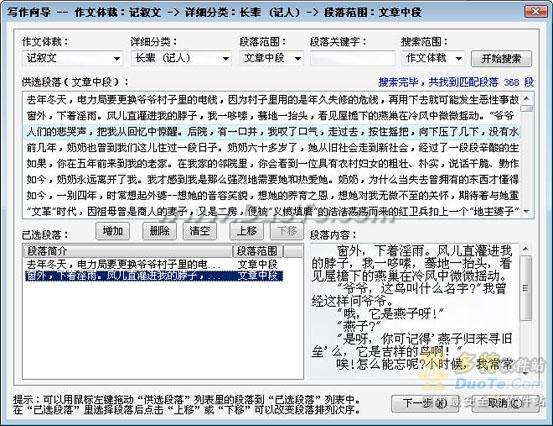Select highlighted chosen row 窗外，下着淫雨 in 已选段落
Image resolution: width=553 pixels, height=426 pixels.
tap(154, 276)
